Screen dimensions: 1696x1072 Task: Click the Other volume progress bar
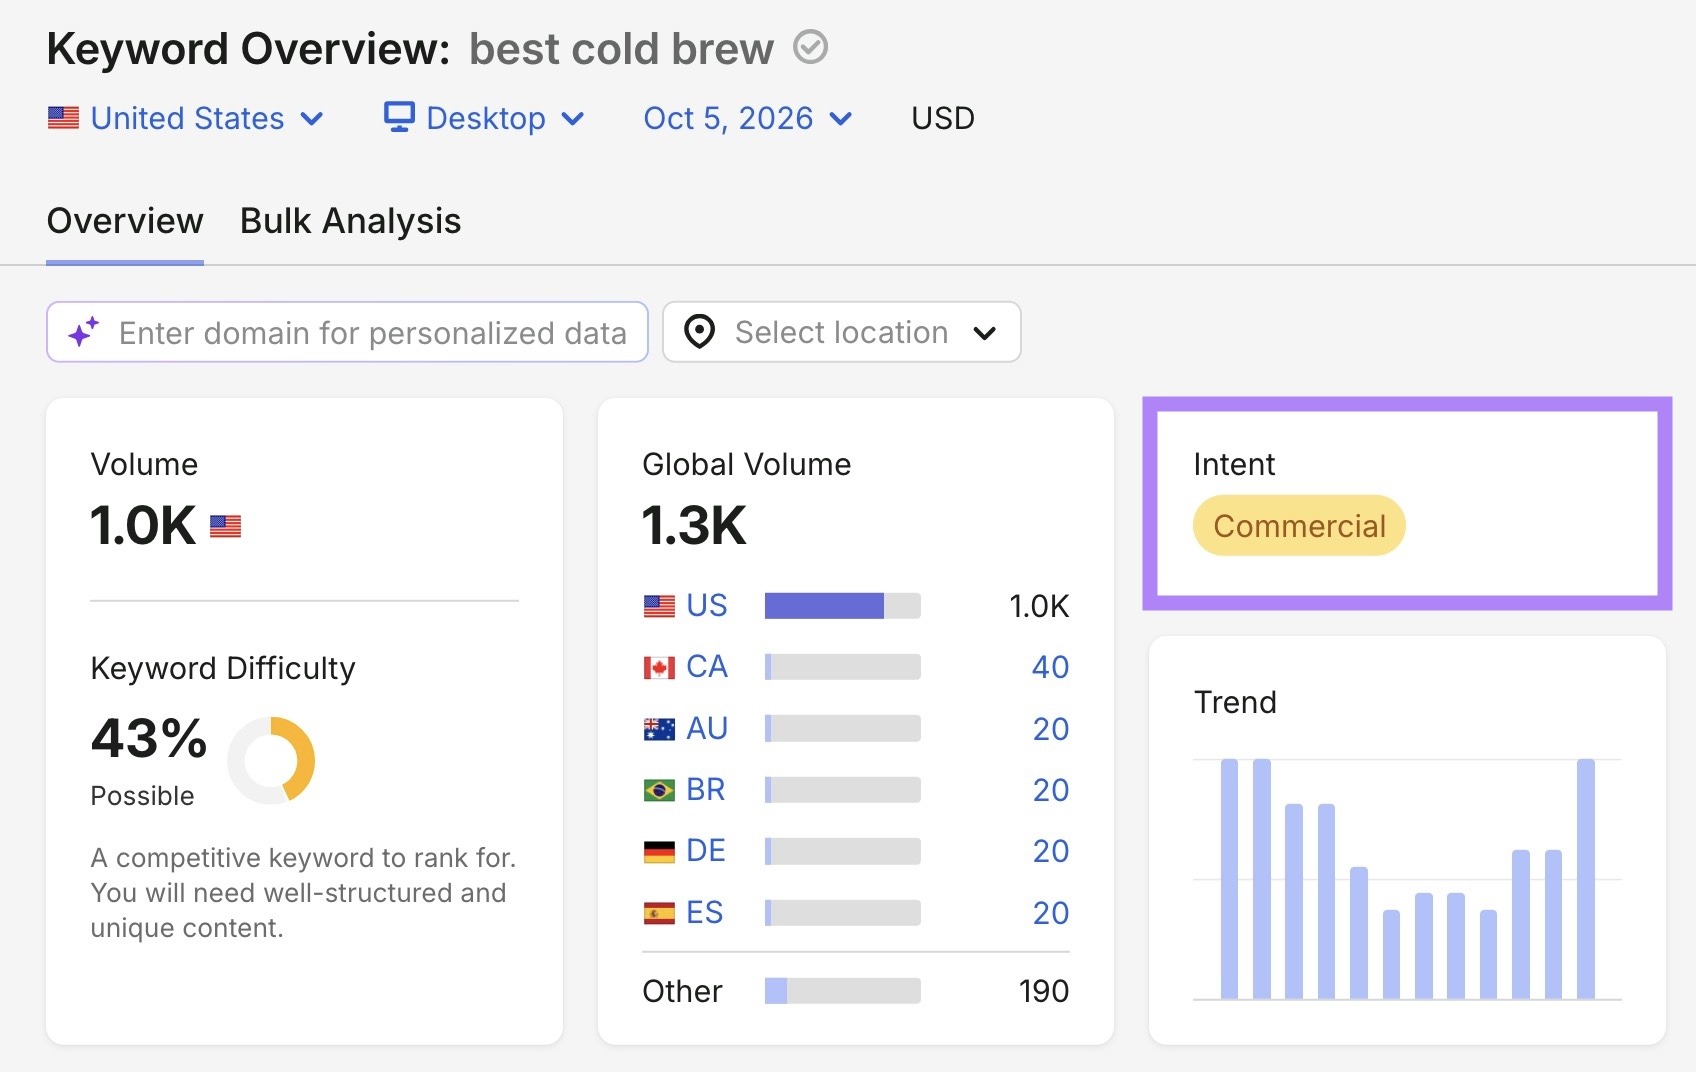(842, 991)
